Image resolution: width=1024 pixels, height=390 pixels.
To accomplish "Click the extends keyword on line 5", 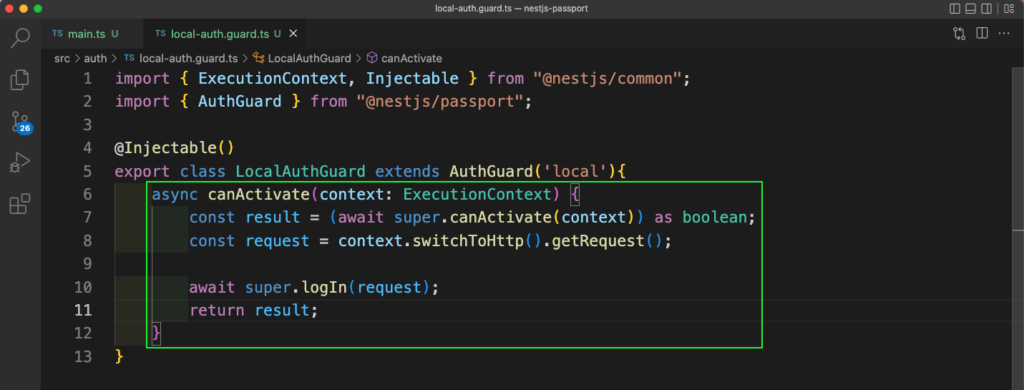I will (x=408, y=172).
